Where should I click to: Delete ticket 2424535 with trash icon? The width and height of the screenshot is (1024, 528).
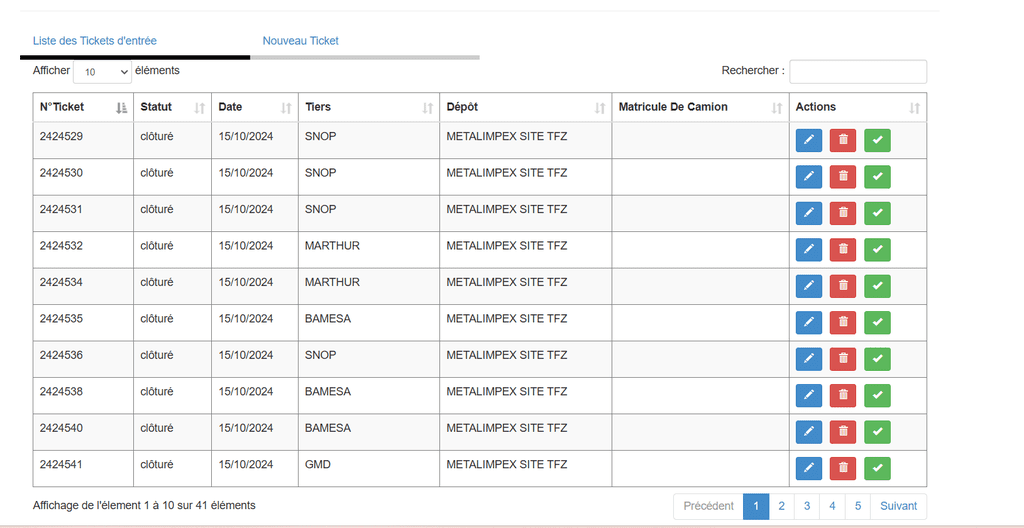point(843,323)
